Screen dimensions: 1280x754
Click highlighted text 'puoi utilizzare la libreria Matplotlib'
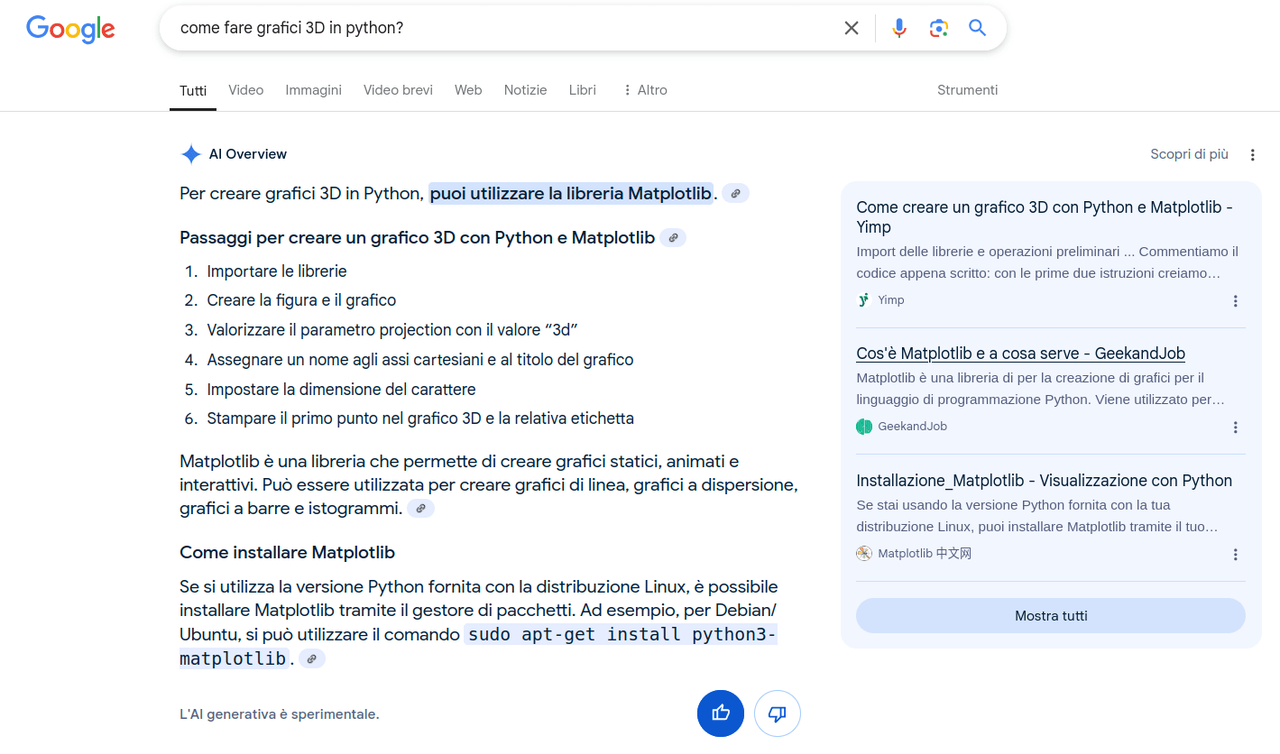point(571,193)
